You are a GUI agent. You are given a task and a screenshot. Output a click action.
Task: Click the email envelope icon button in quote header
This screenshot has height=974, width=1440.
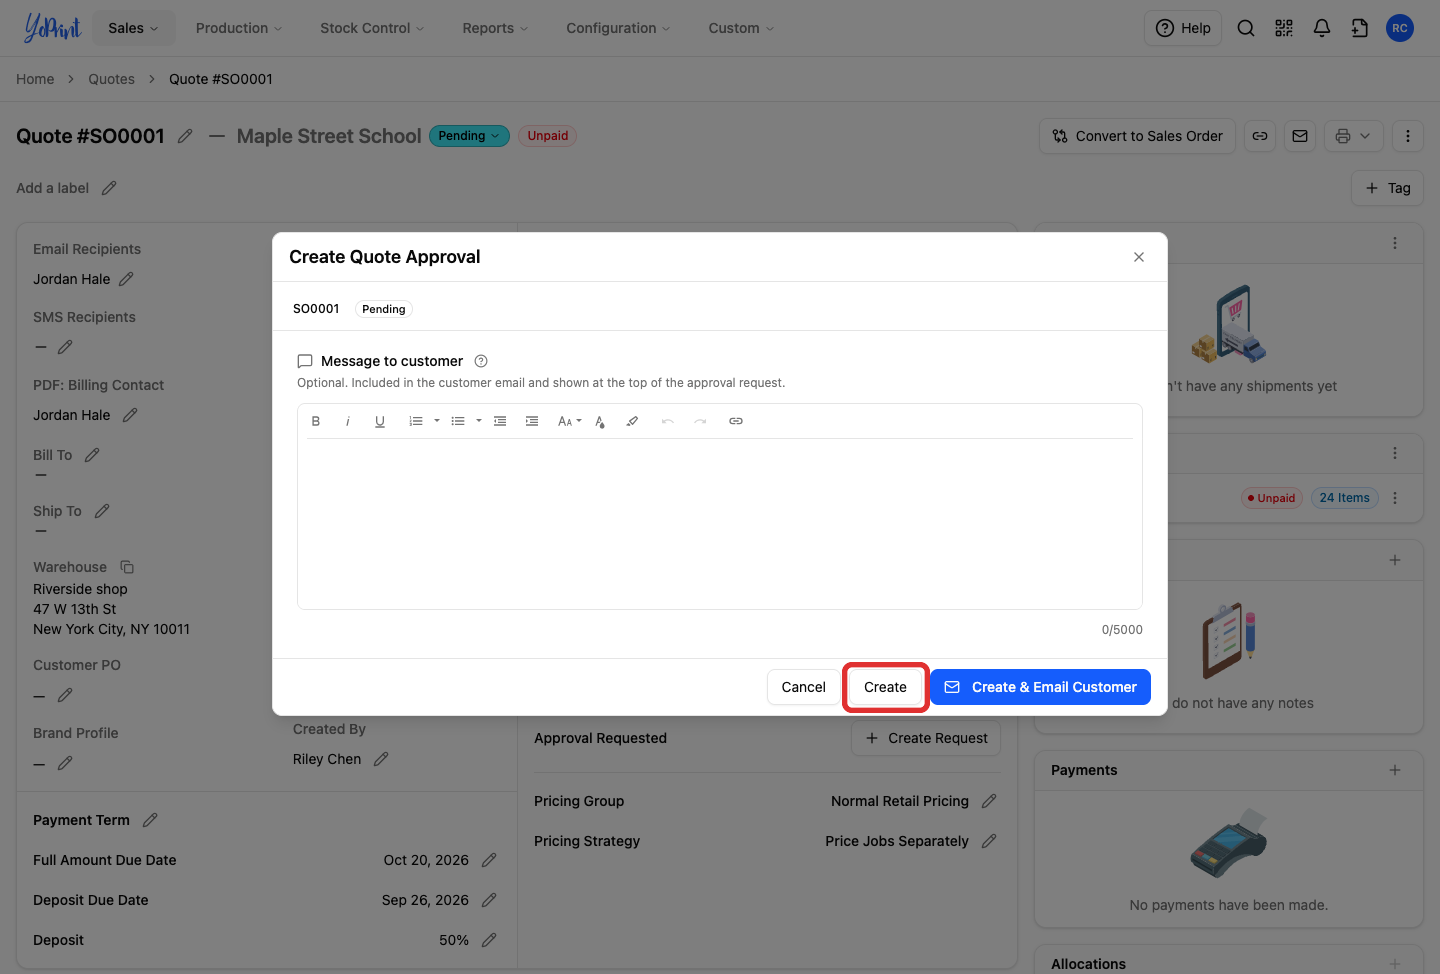click(1300, 136)
